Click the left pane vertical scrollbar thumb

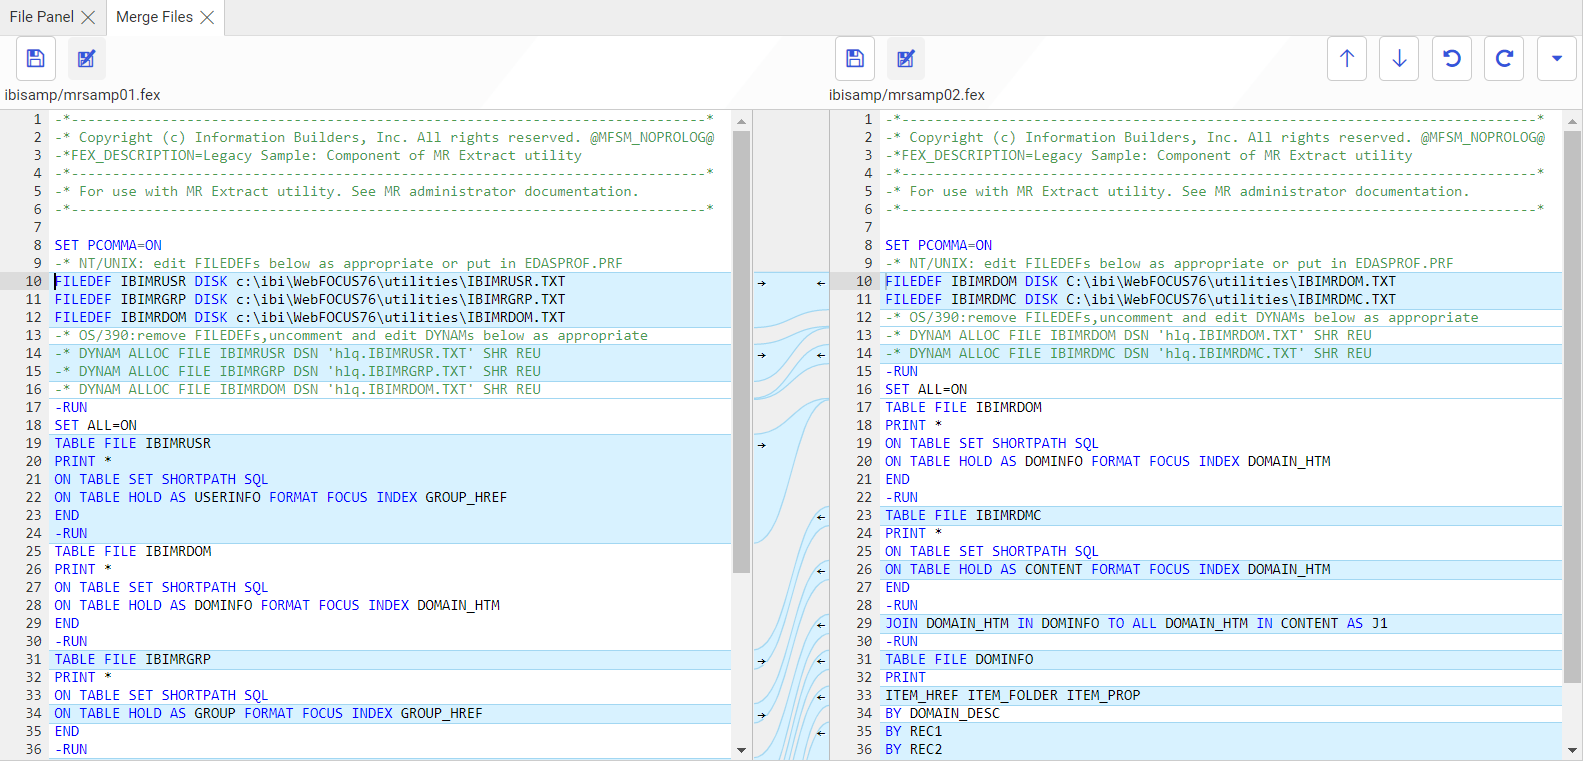pos(741,350)
